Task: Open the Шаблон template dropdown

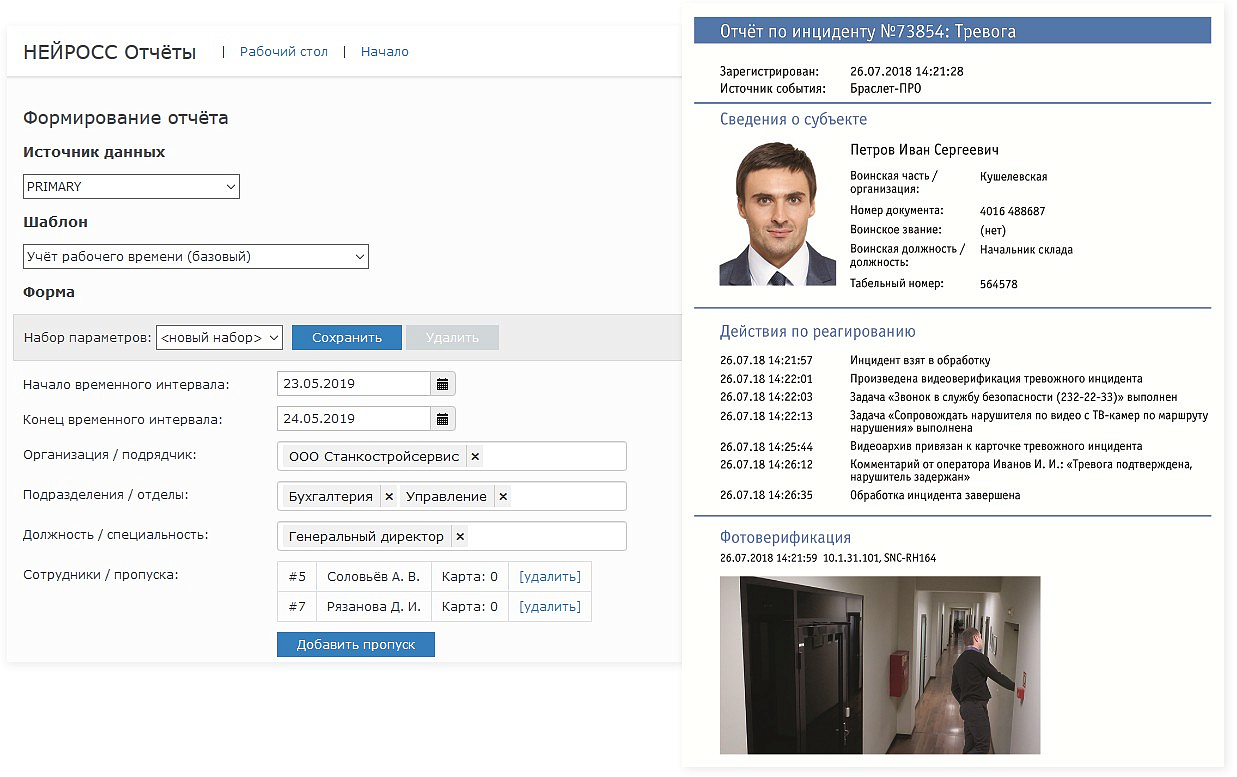Action: click(196, 256)
